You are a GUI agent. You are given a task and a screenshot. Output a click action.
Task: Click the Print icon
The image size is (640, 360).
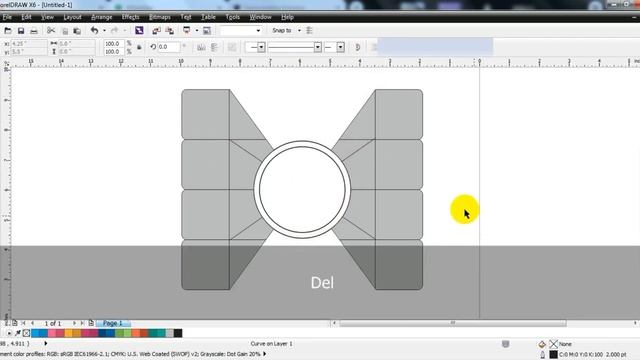click(34, 31)
